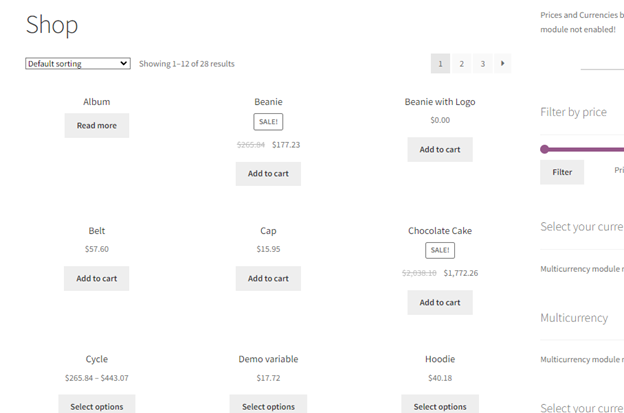
Task: Add Belt to cart
Action: 97,279
